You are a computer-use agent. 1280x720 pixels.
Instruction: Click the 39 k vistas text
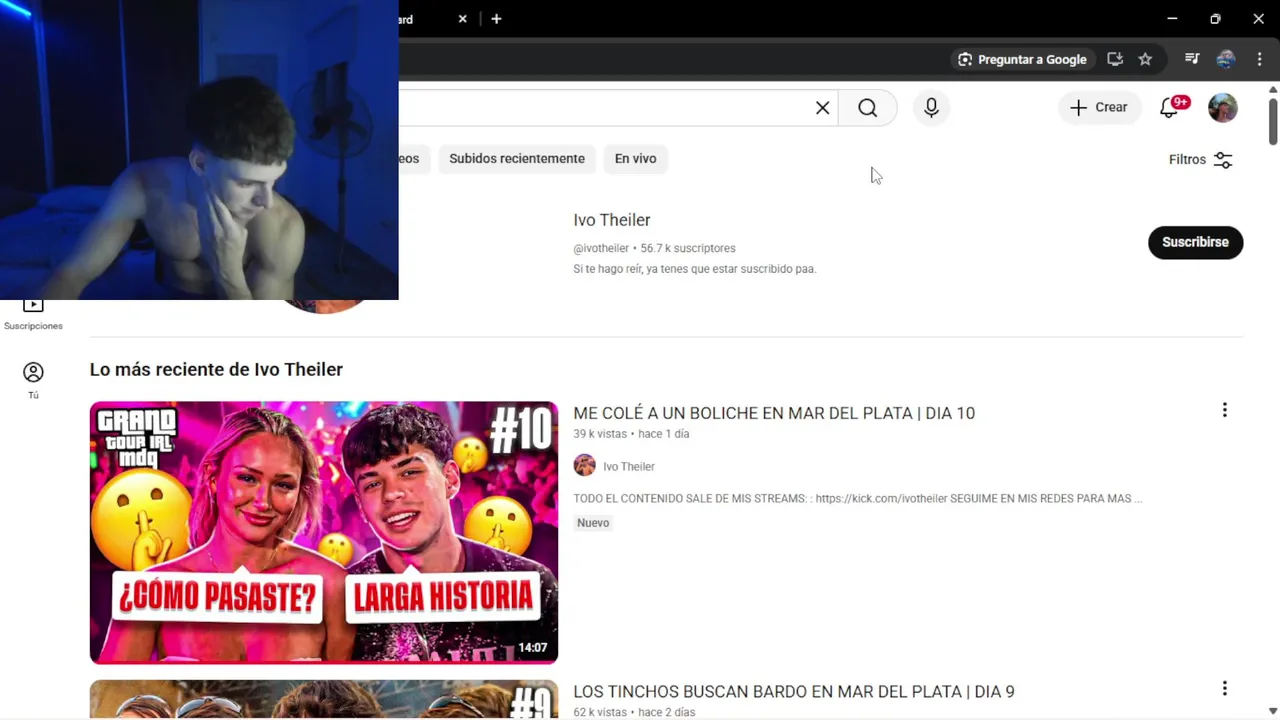[600, 434]
